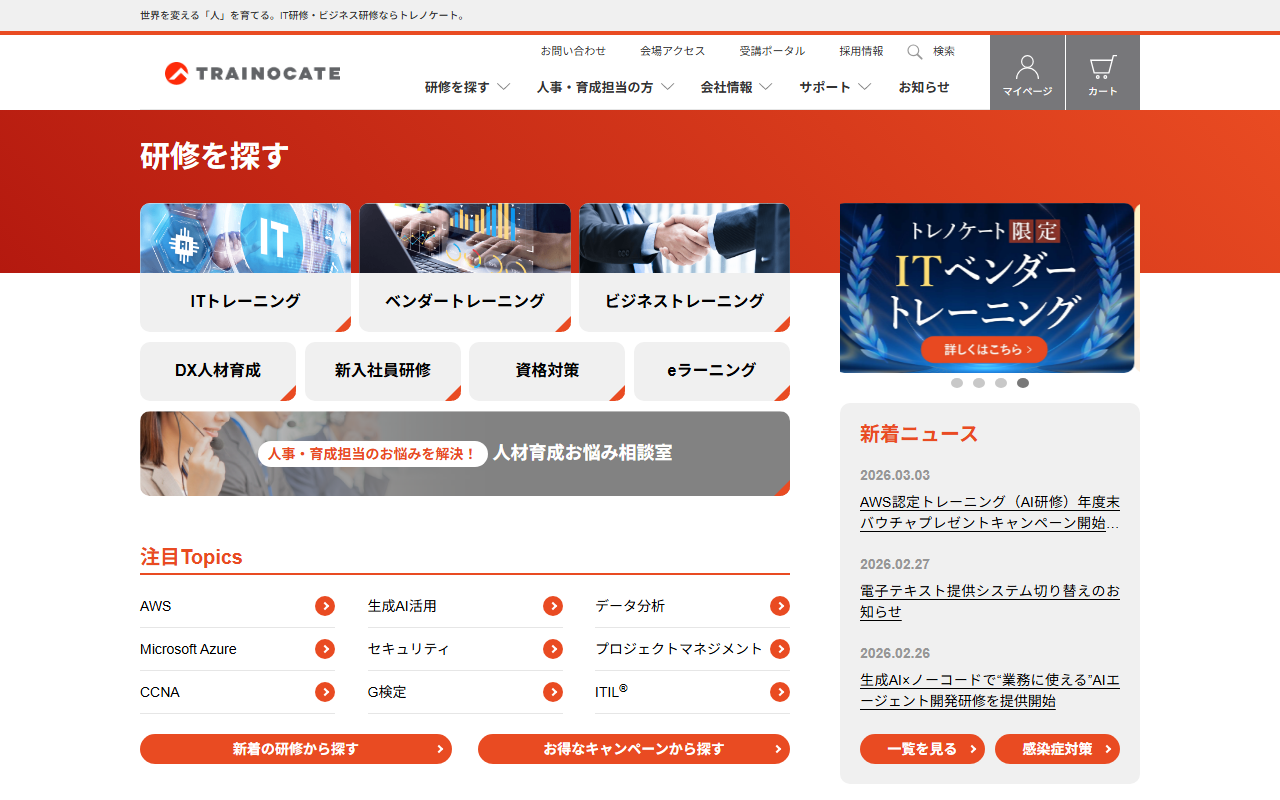Screen dimensions: 1280x800
Task: Select the first carousel indicator dot
Action: point(957,383)
